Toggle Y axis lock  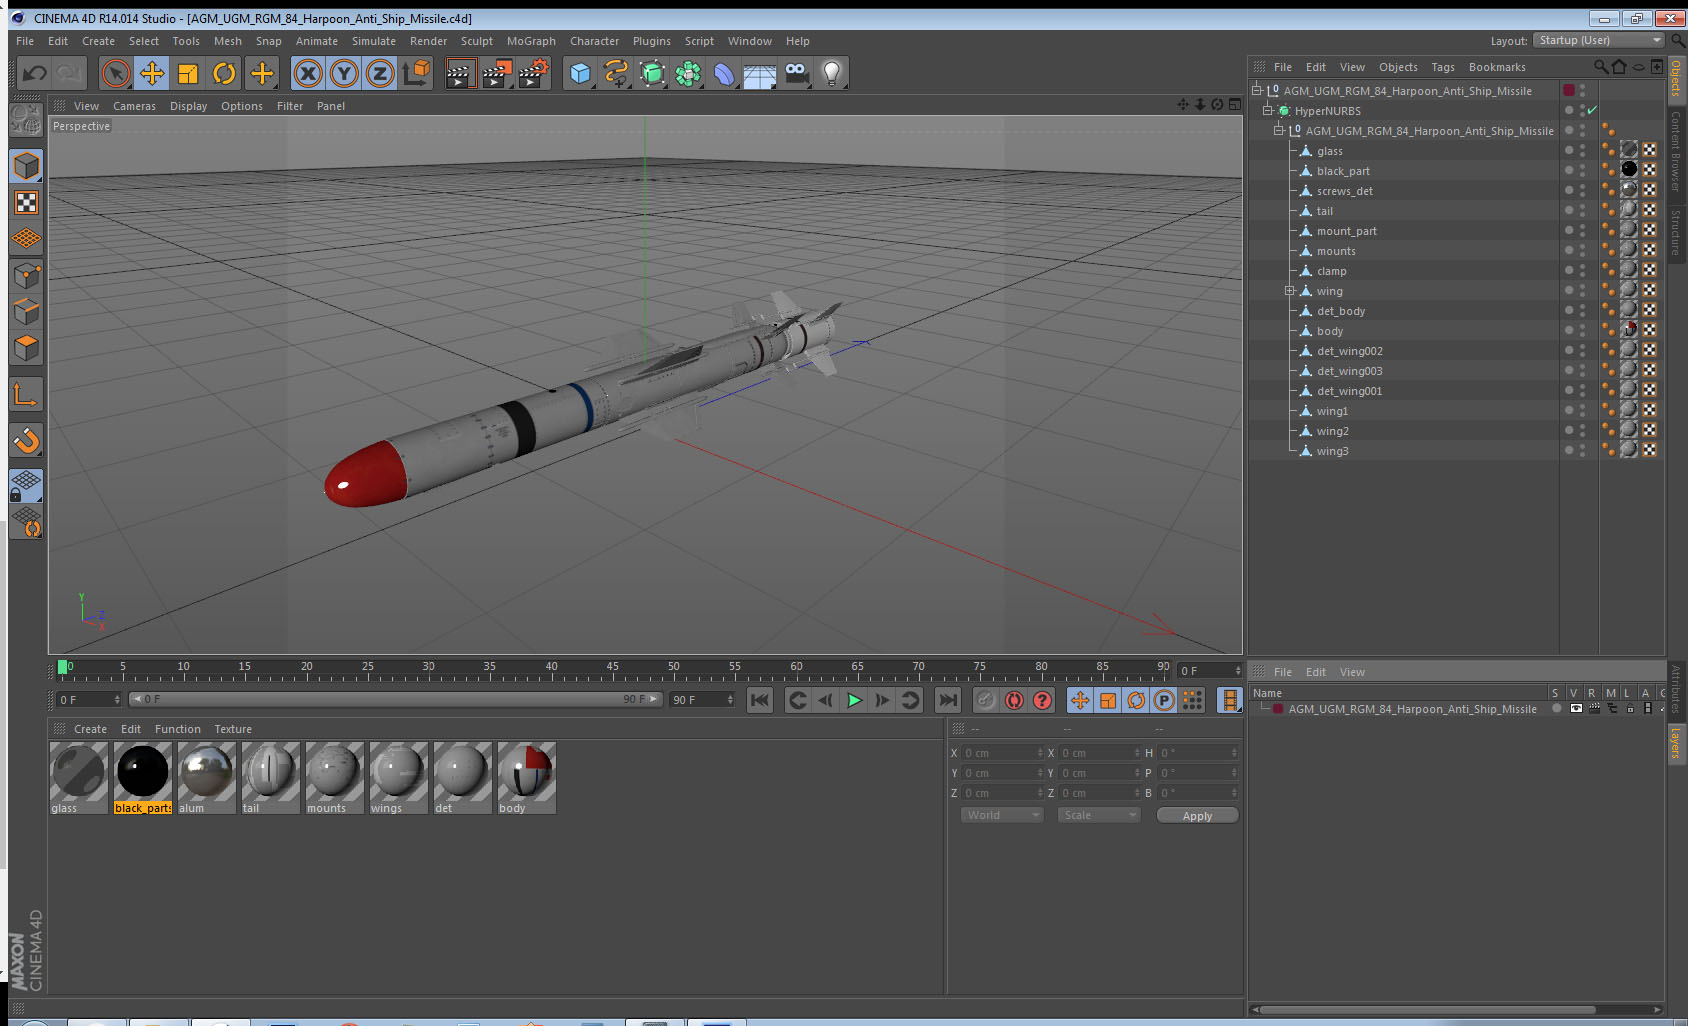pos(344,73)
